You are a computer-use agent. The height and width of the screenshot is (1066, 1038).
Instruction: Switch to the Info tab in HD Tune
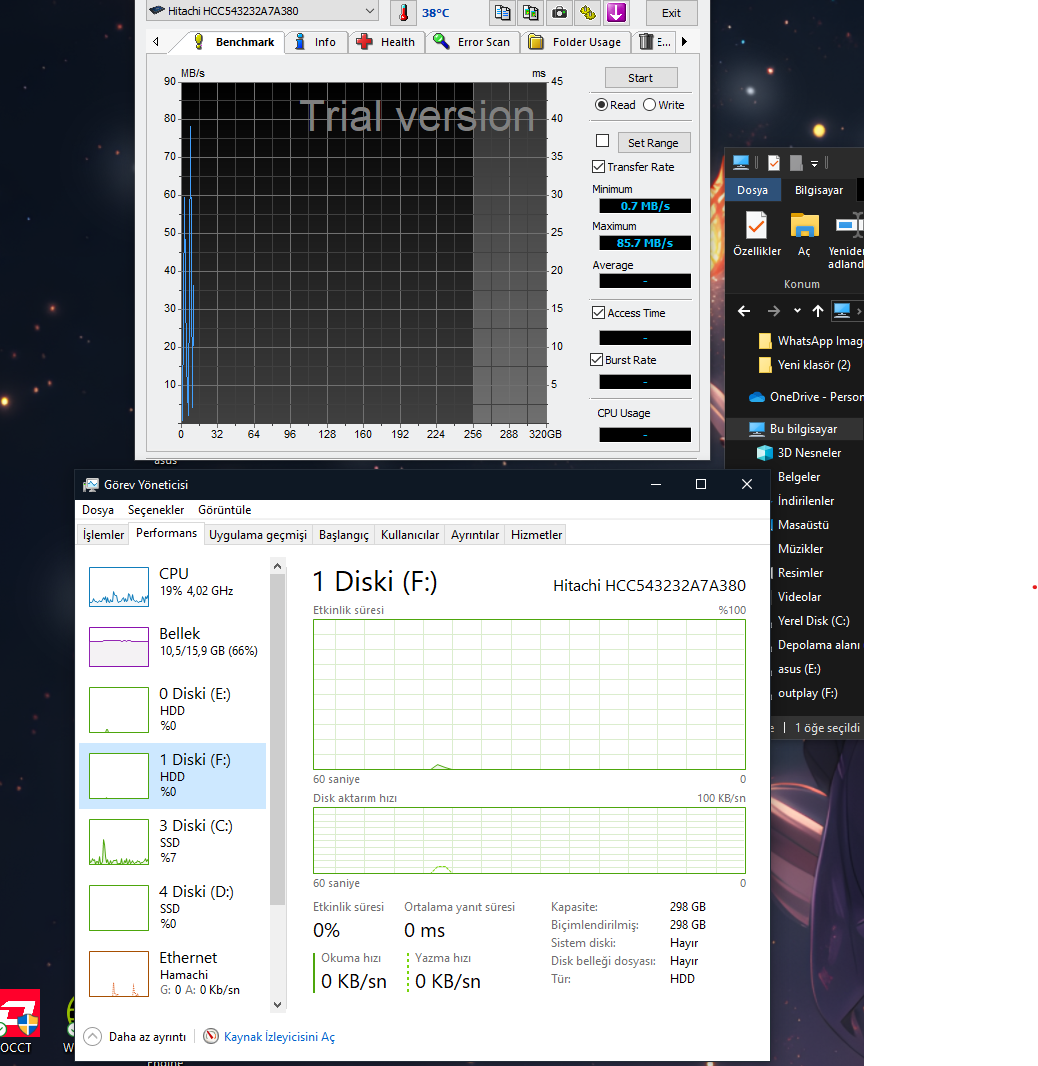316,42
